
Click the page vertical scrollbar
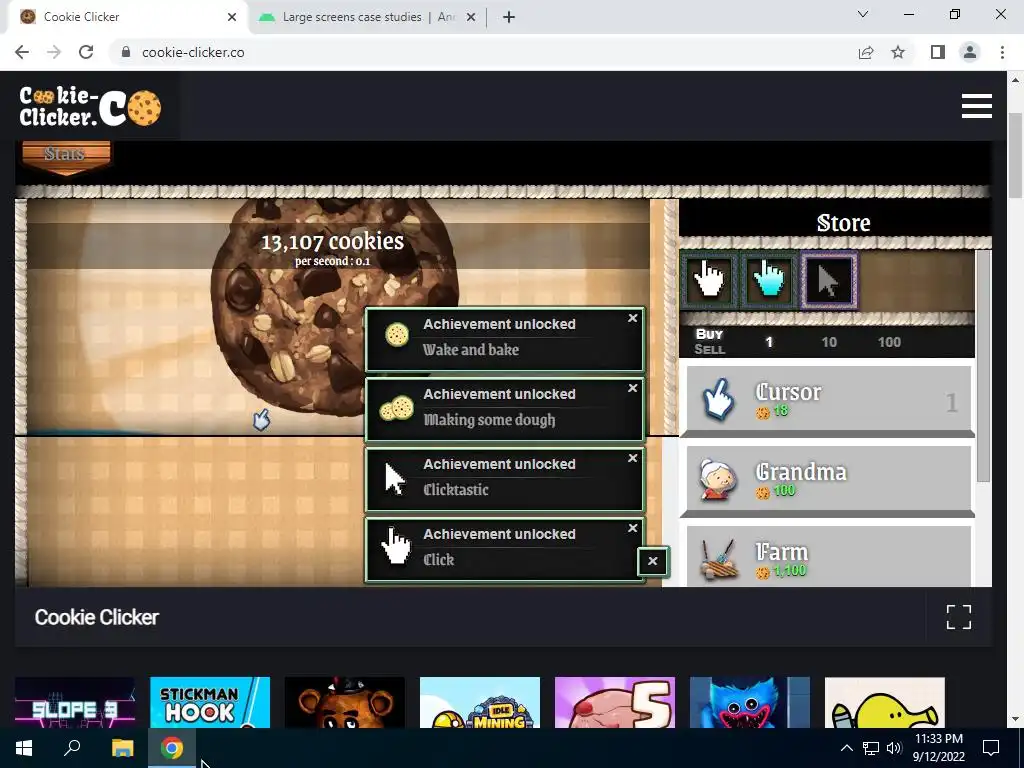click(1016, 155)
